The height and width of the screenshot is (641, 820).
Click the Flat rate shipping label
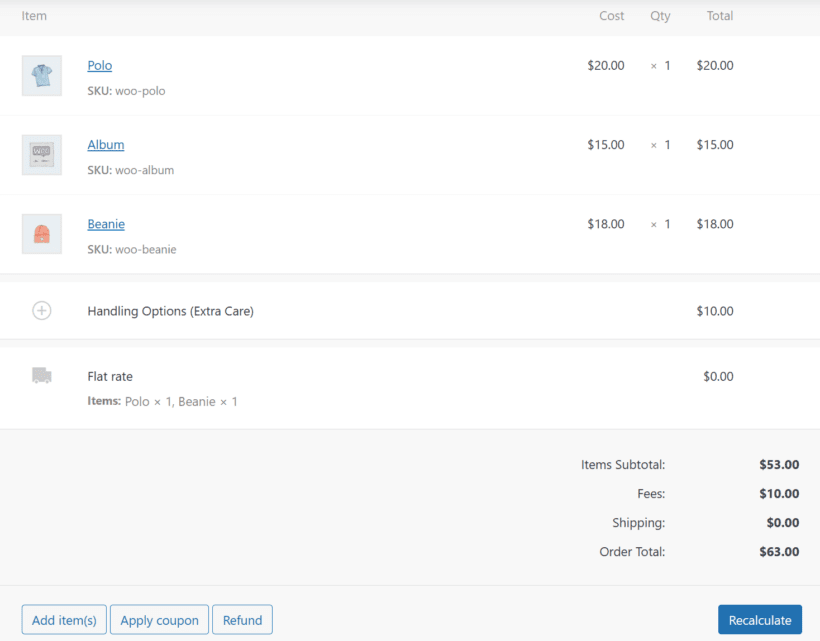(x=110, y=376)
